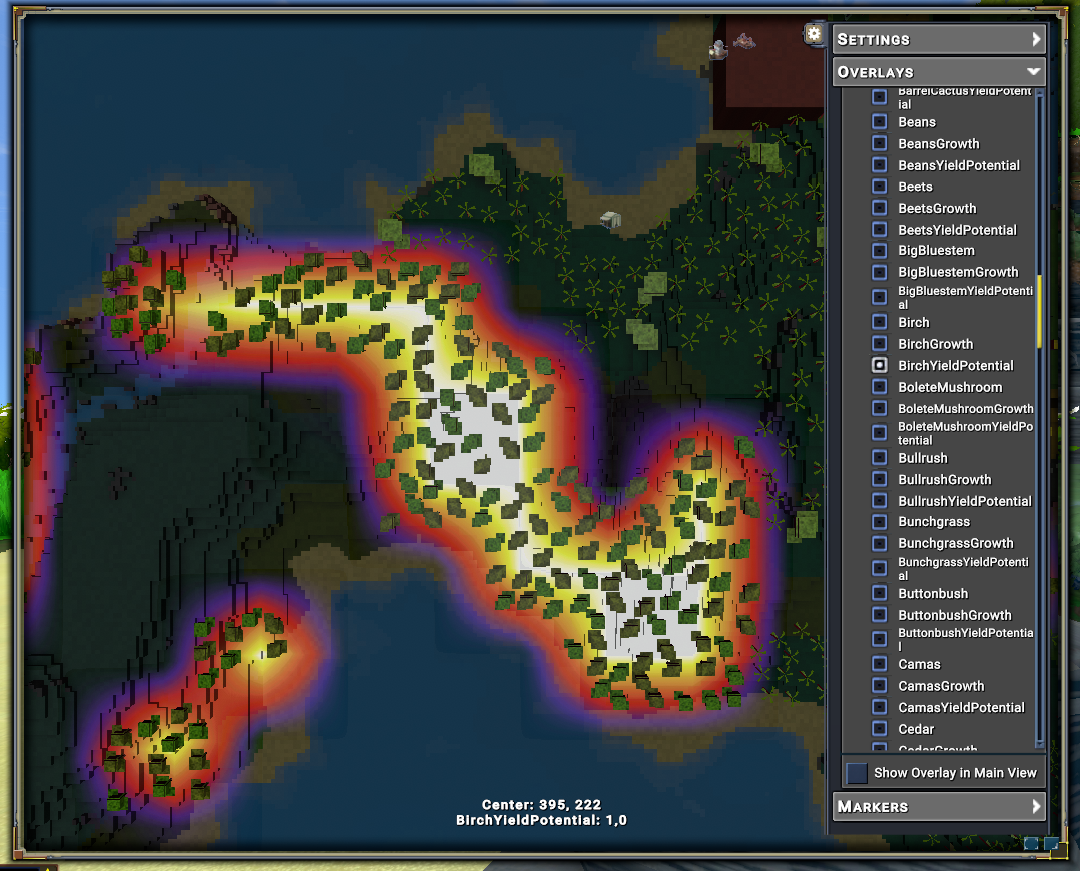Select BullrushGrowth overlay radio button
1080x871 pixels.
[x=880, y=479]
